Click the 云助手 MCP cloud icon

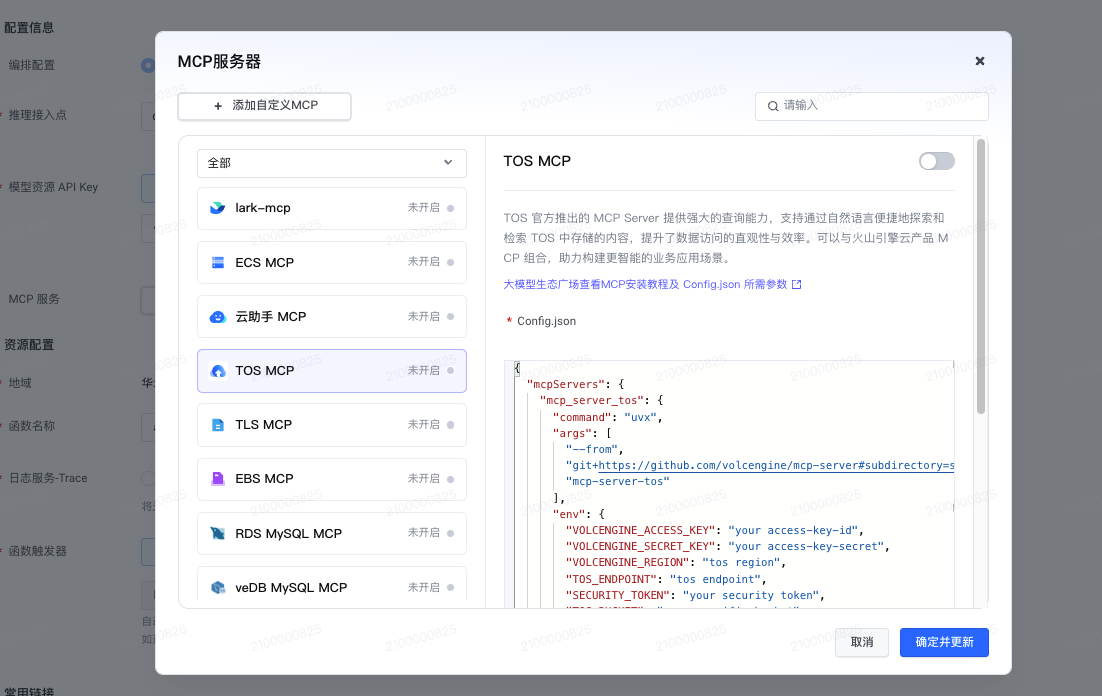pos(218,317)
